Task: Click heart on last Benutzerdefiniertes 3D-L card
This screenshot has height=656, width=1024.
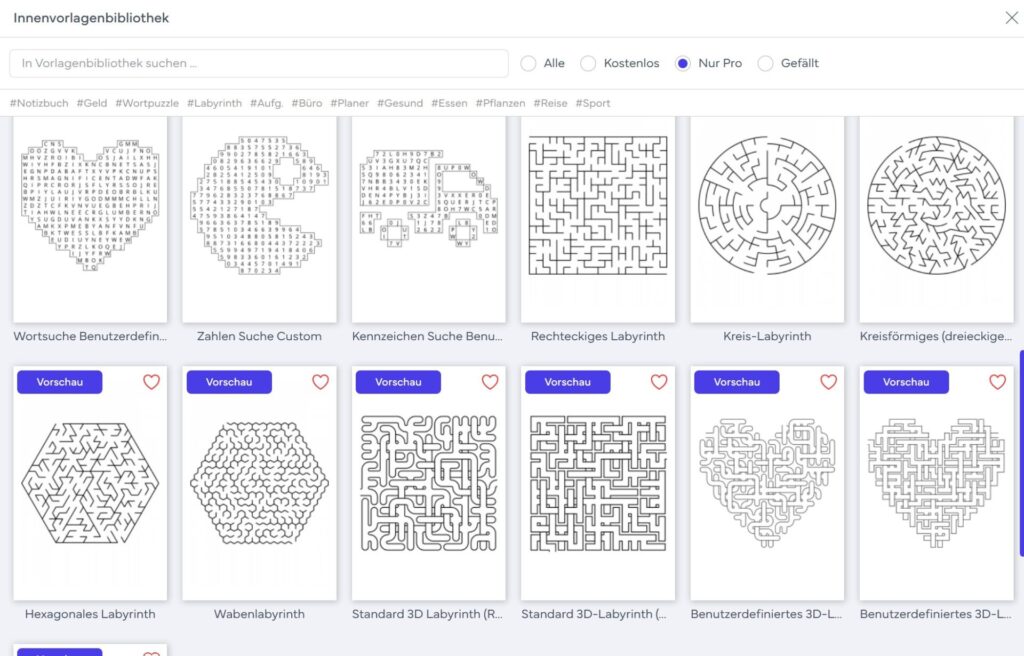Action: pos(997,382)
